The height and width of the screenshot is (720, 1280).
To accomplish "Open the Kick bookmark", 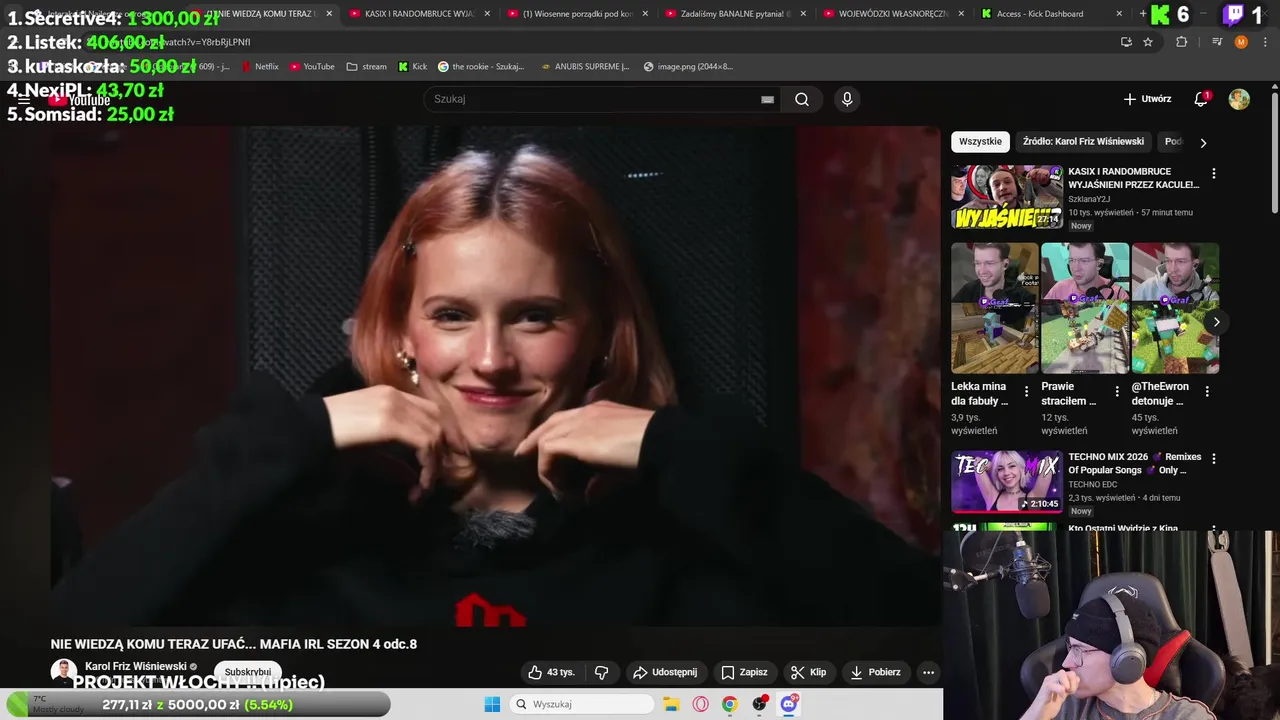I will click(x=412, y=67).
